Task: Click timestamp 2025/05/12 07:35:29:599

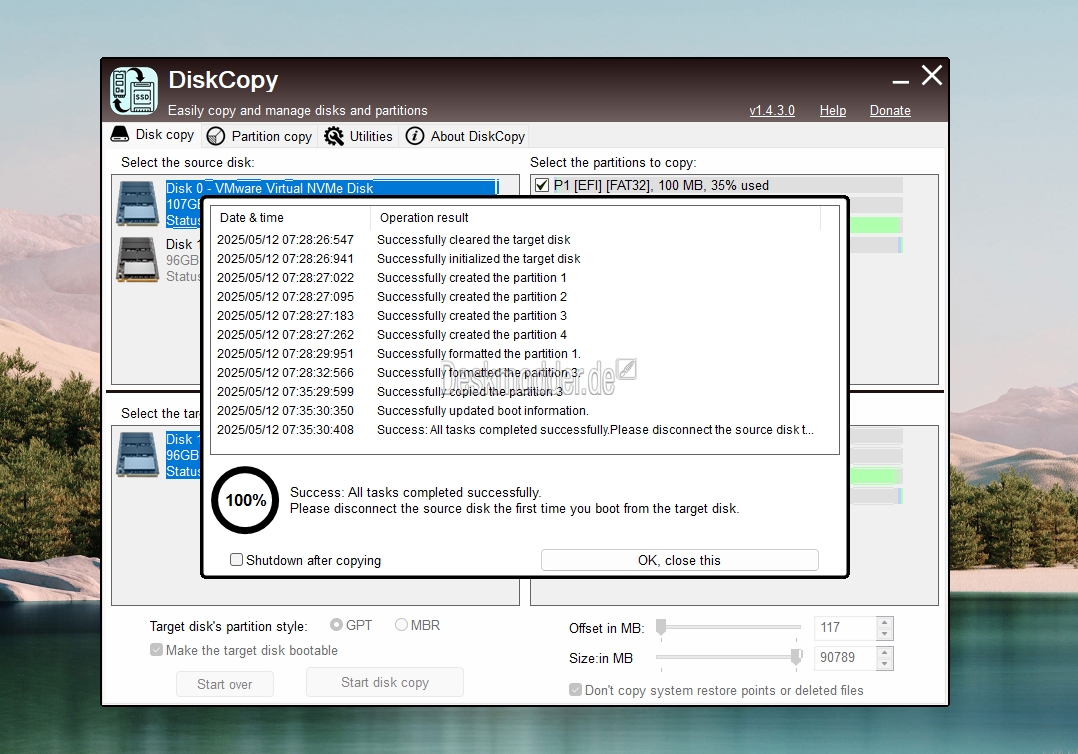Action: click(x=285, y=392)
